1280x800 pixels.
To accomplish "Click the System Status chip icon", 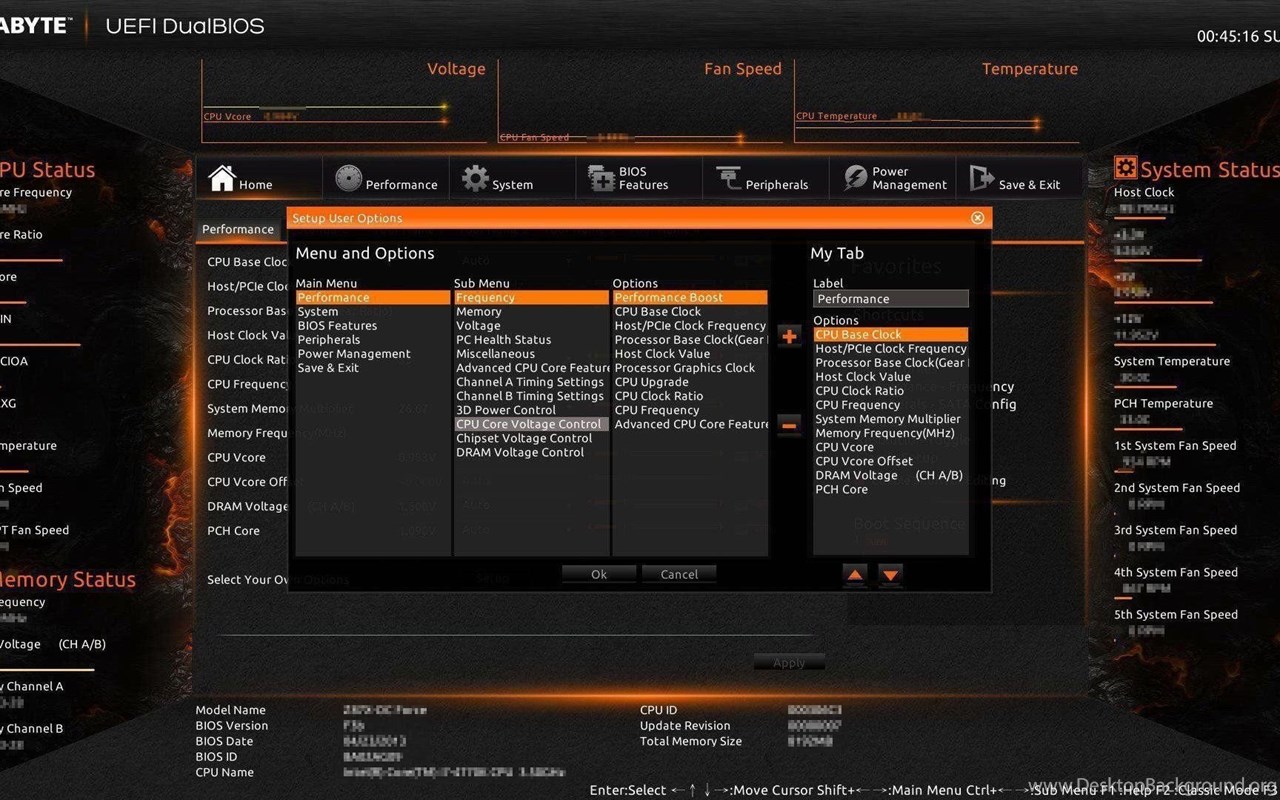I will [1125, 168].
